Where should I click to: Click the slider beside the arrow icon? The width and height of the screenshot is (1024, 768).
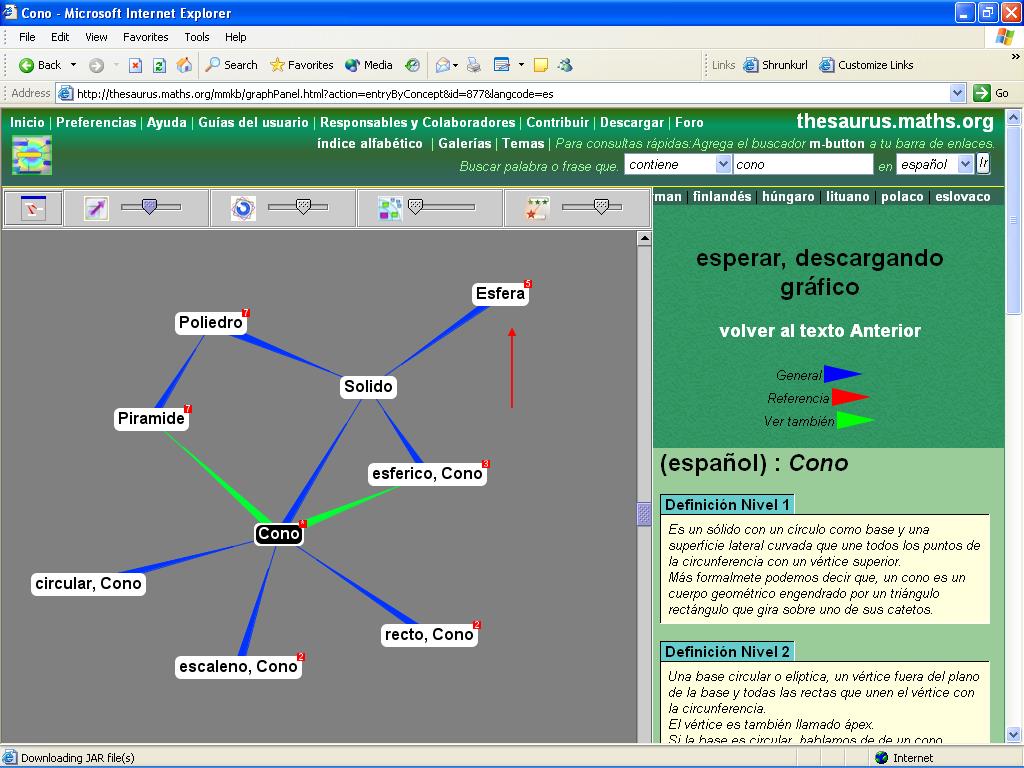150,207
